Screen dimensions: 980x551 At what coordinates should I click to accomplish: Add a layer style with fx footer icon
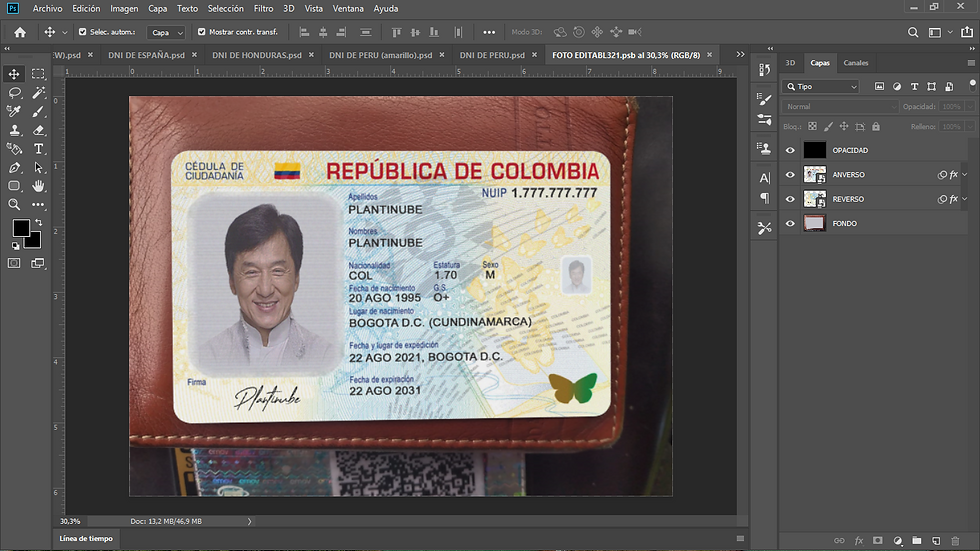click(x=859, y=540)
